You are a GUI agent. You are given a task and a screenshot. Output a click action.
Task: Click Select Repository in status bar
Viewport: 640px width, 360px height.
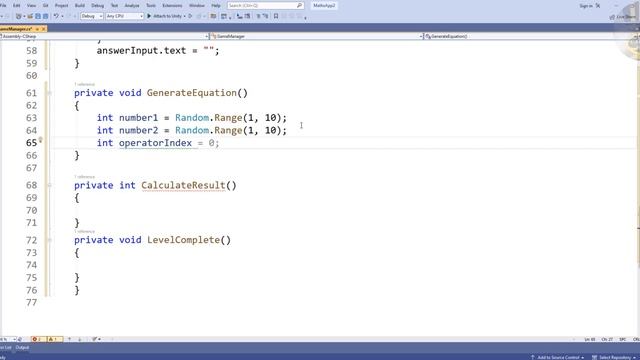click(x=615, y=357)
